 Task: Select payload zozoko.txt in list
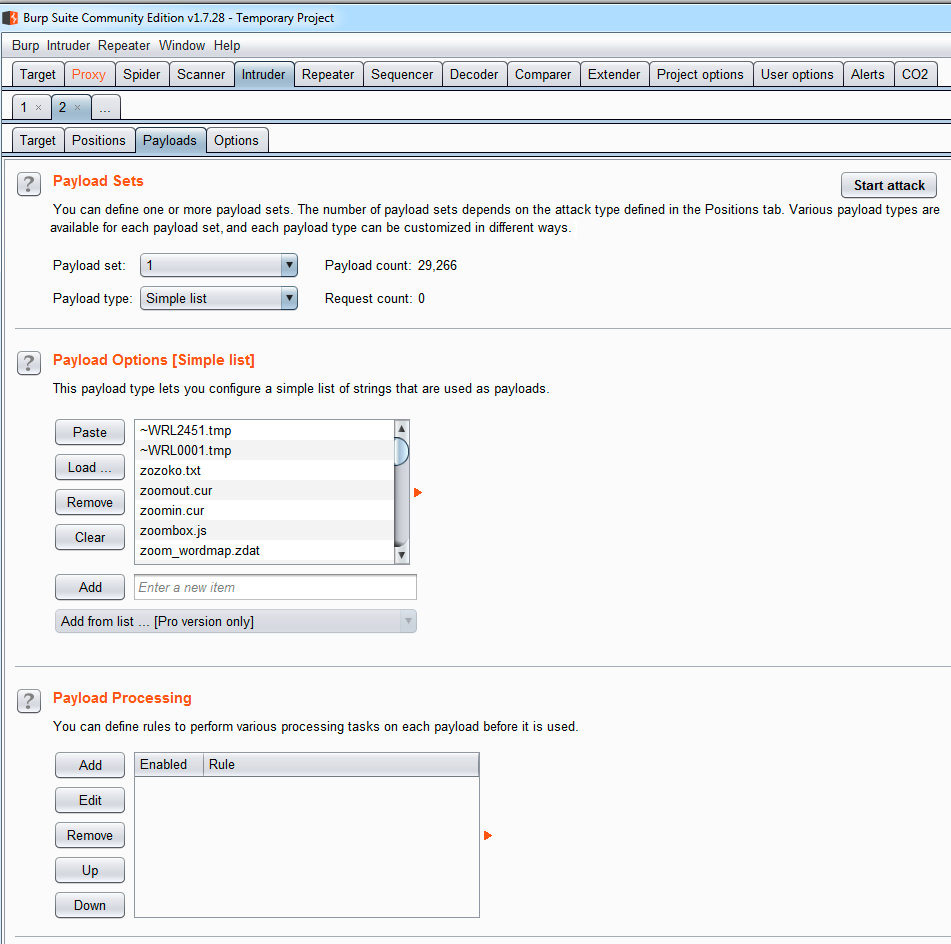point(264,470)
